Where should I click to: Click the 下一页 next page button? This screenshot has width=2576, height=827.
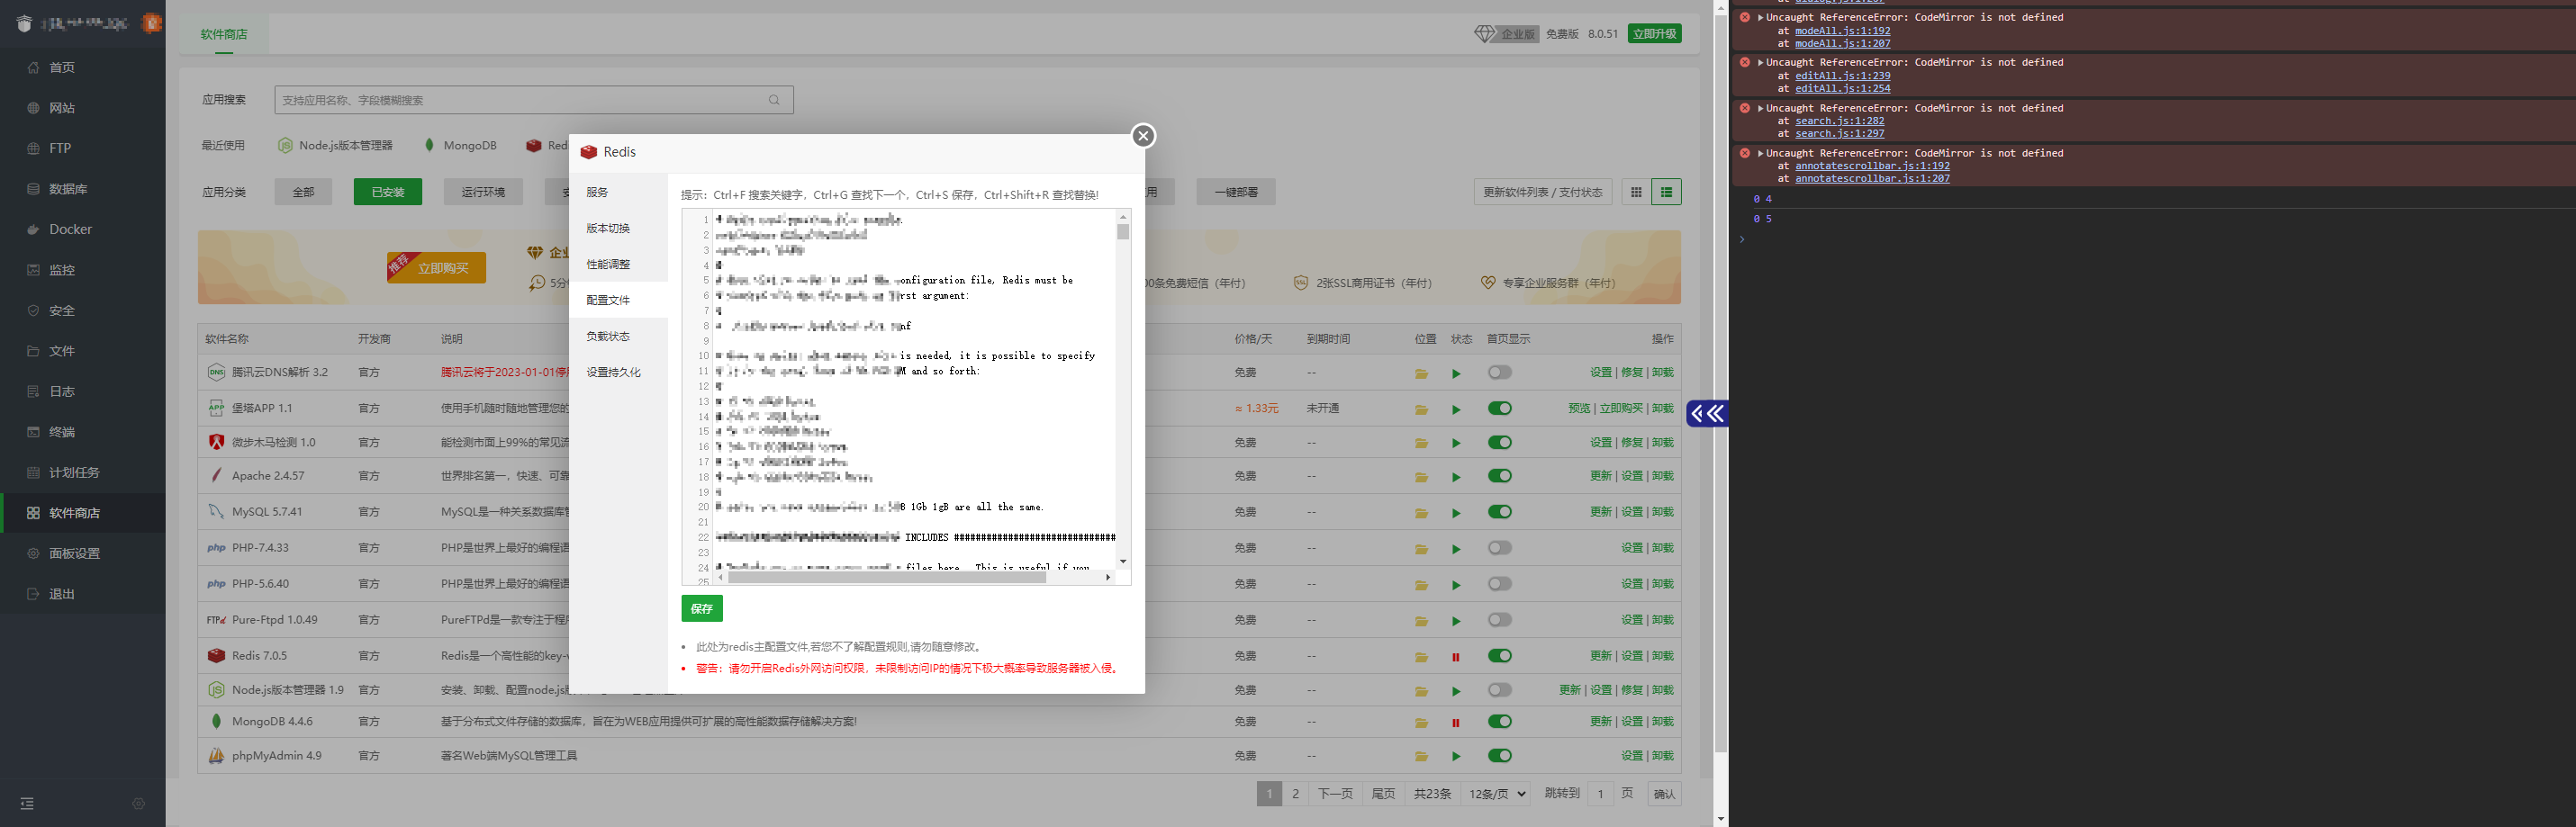click(1335, 794)
